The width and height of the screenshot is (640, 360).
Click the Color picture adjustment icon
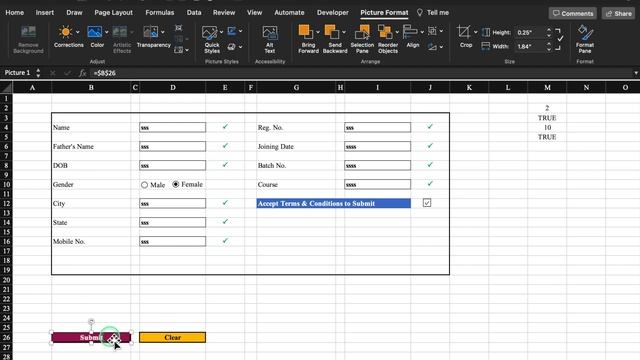click(95, 32)
